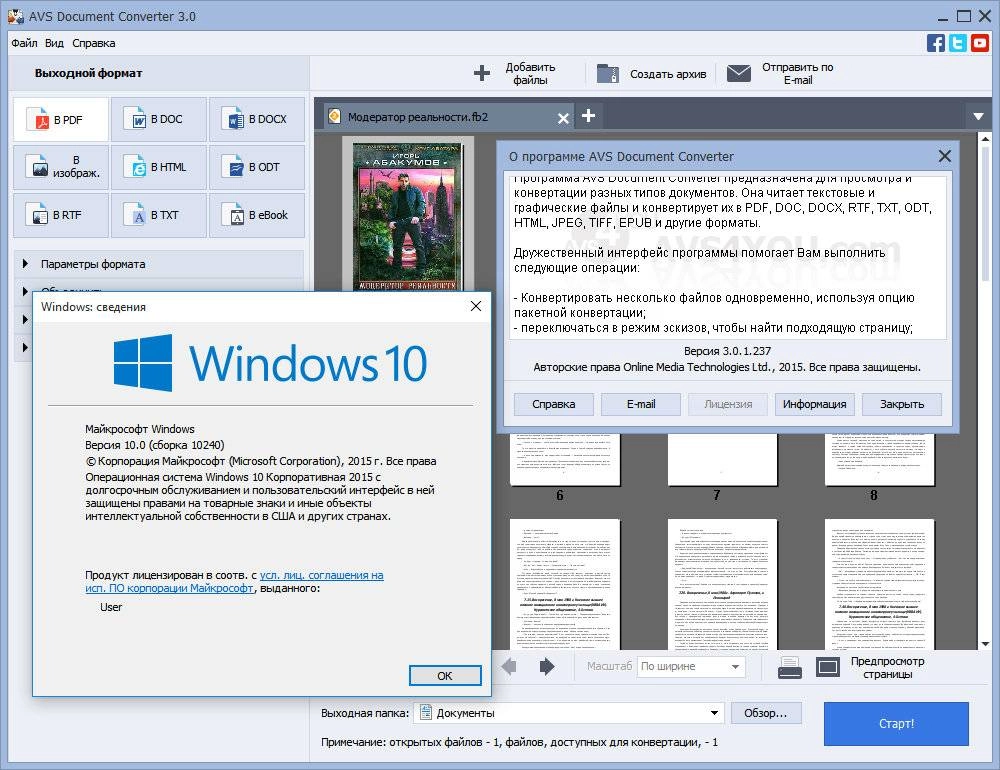Open the AVS YouTube channel icon
The height and width of the screenshot is (770, 1000).
click(980, 43)
